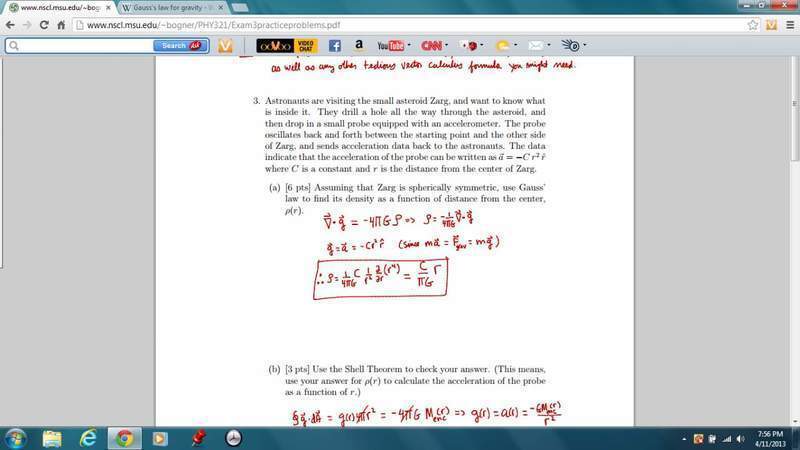This screenshot has width=800, height=450.
Task: Open the mail toolbar dropdown arrow
Action: click(x=550, y=46)
